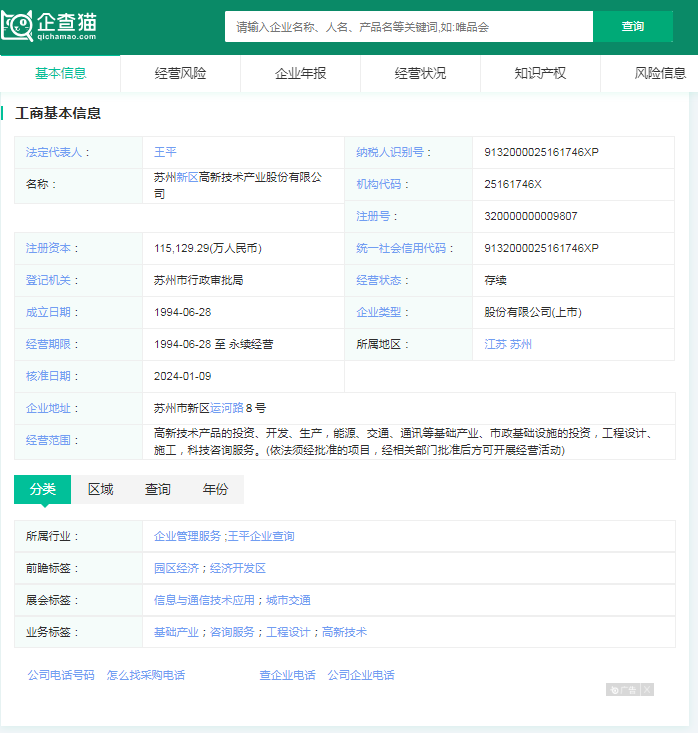Switch to the 经营风险 tab
This screenshot has height=733, width=698.
(180, 73)
